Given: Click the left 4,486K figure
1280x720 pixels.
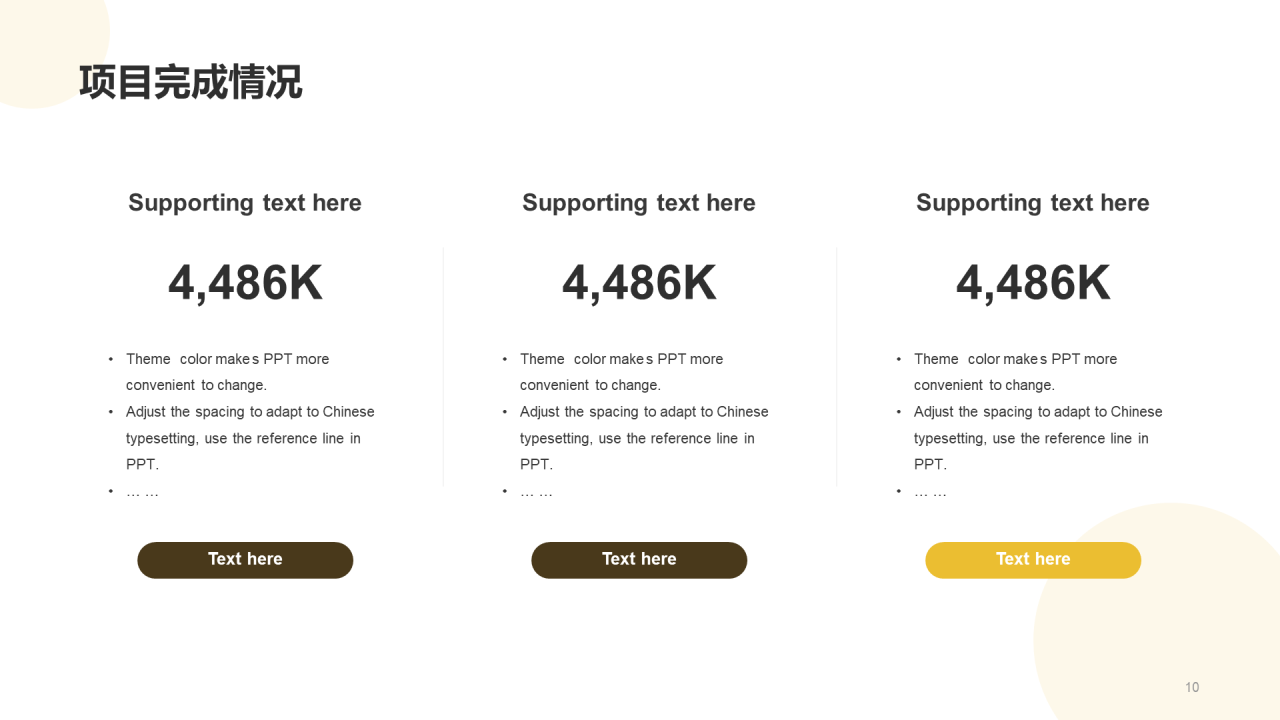Looking at the screenshot, I should 245,283.
